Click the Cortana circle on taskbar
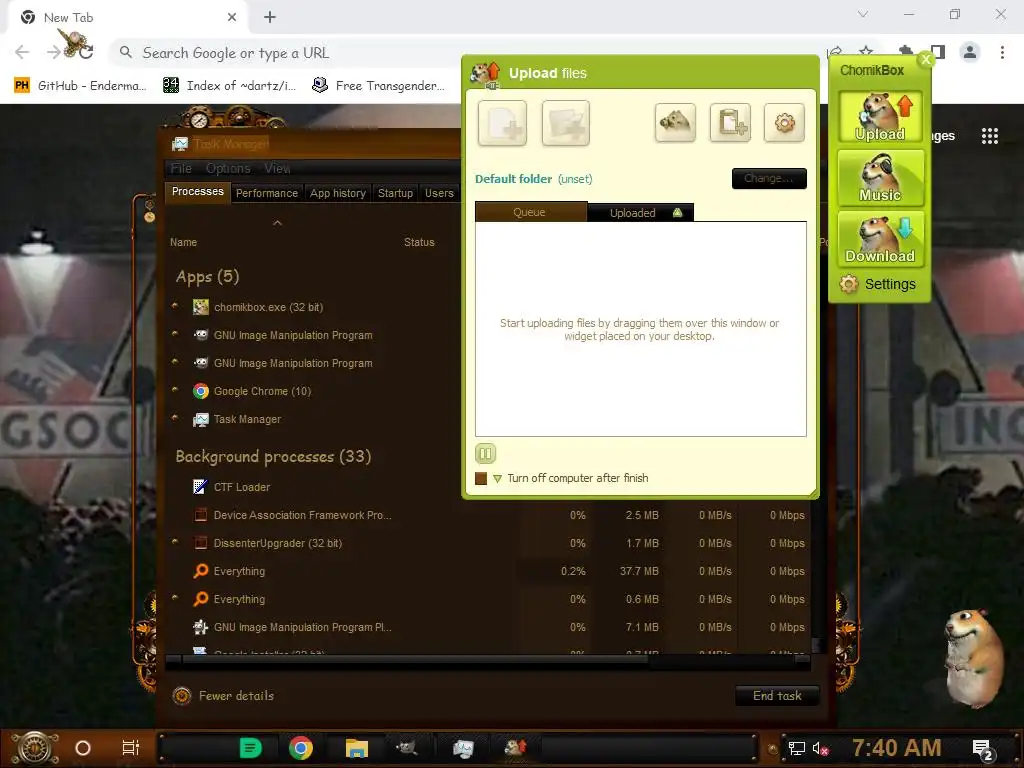 point(83,748)
